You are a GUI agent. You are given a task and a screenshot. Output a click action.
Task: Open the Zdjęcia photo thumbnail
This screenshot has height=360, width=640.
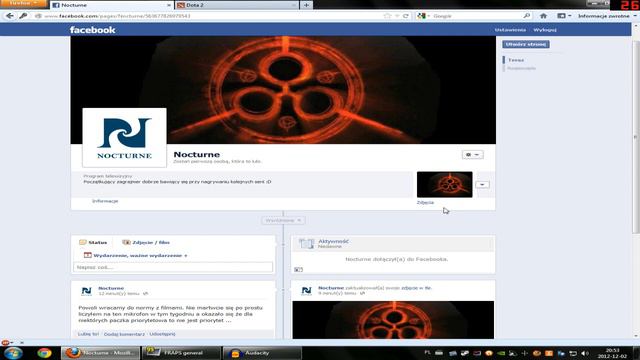[x=444, y=184]
